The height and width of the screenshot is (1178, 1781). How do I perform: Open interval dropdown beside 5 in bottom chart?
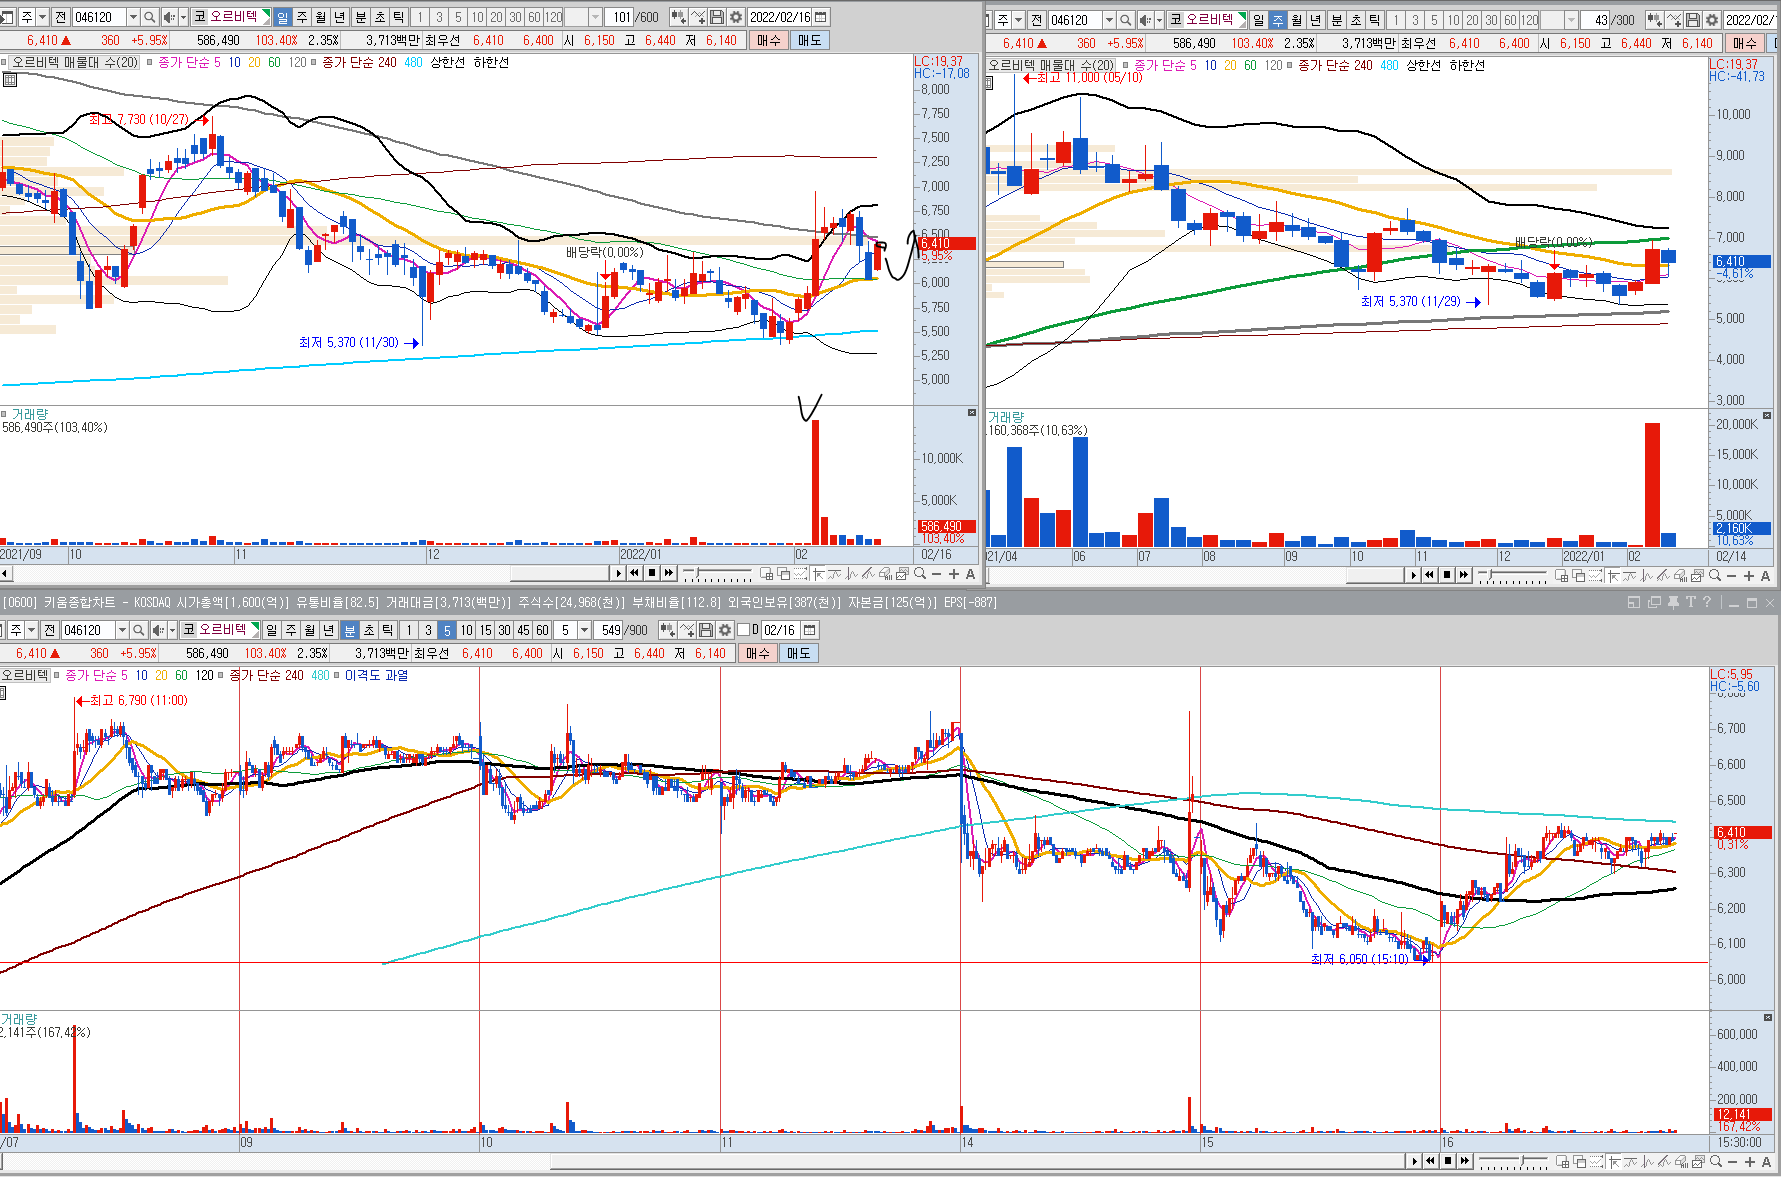click(585, 630)
